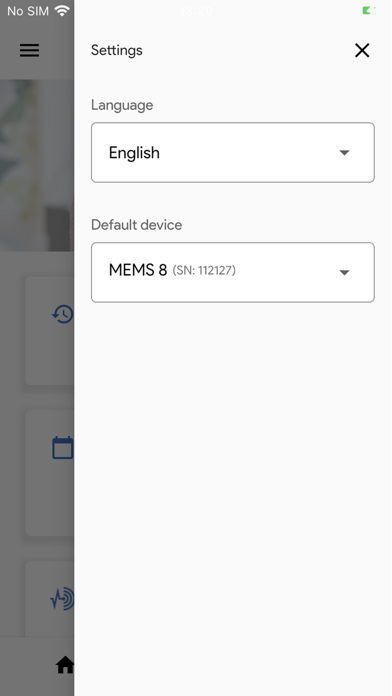Tap the dimmed background photo
392x696 pixels.
(37, 165)
